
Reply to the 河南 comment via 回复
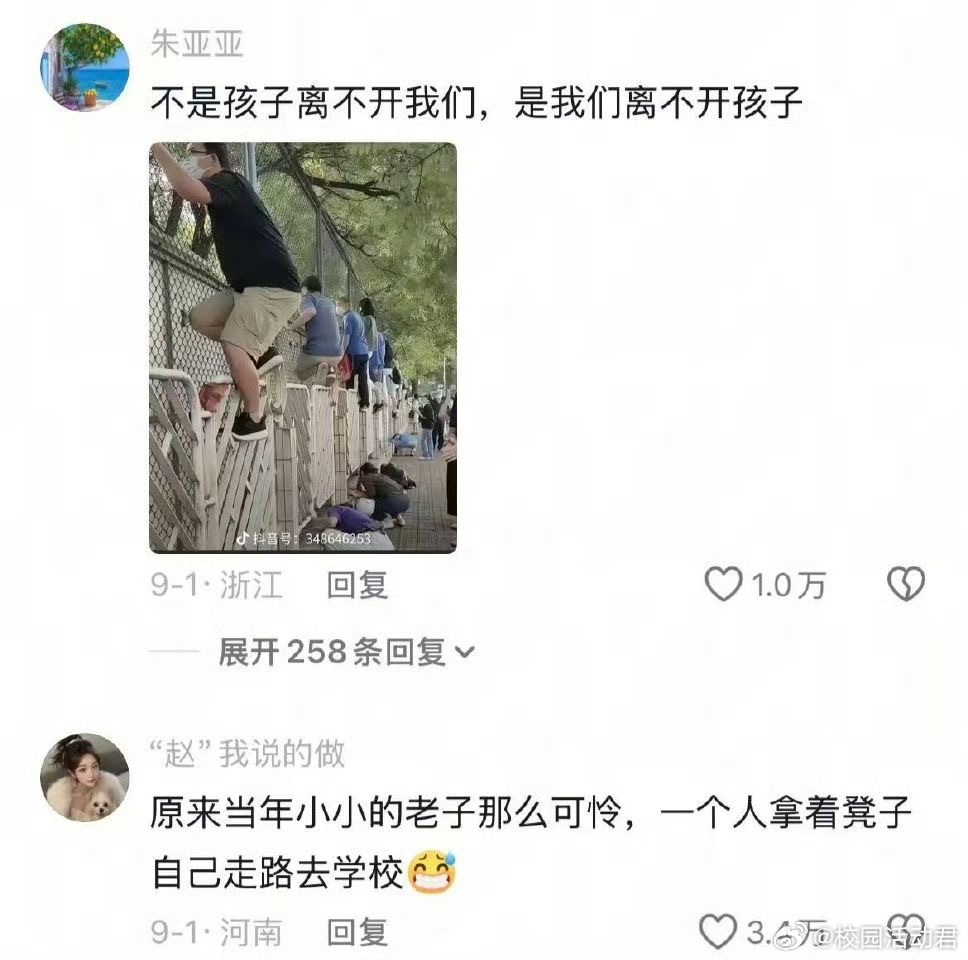[357, 932]
